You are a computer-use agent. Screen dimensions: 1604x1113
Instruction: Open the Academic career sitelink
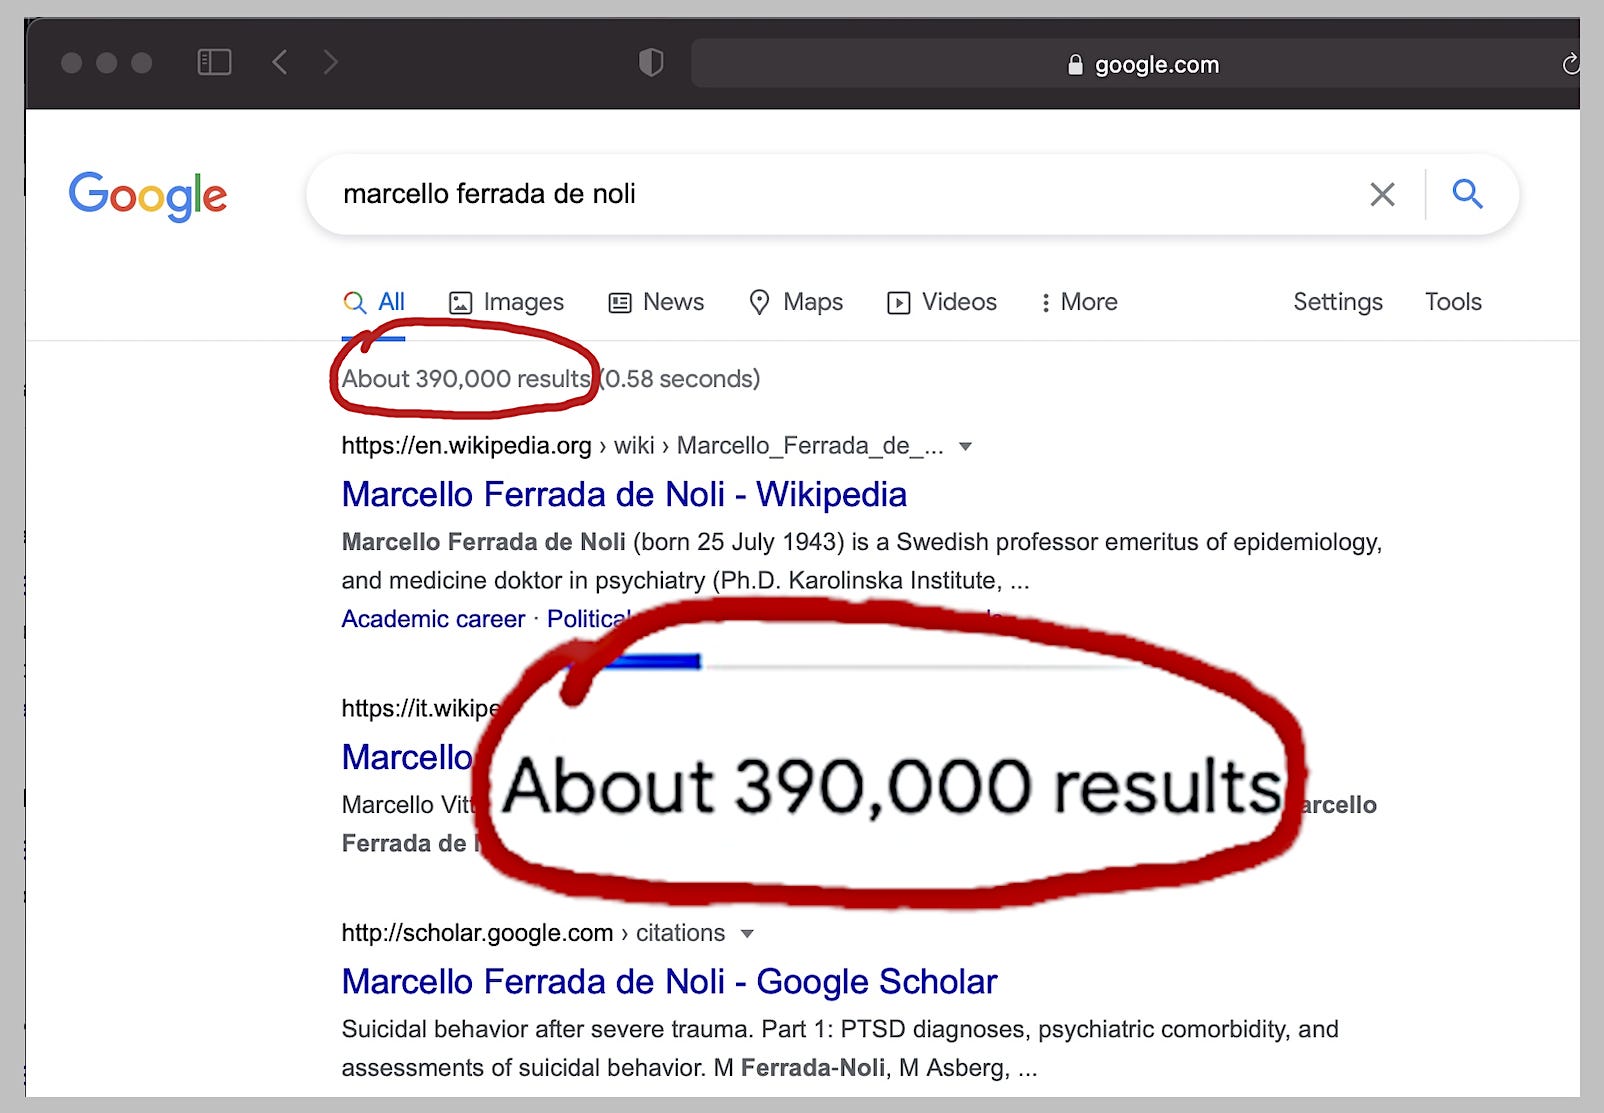coord(433,619)
